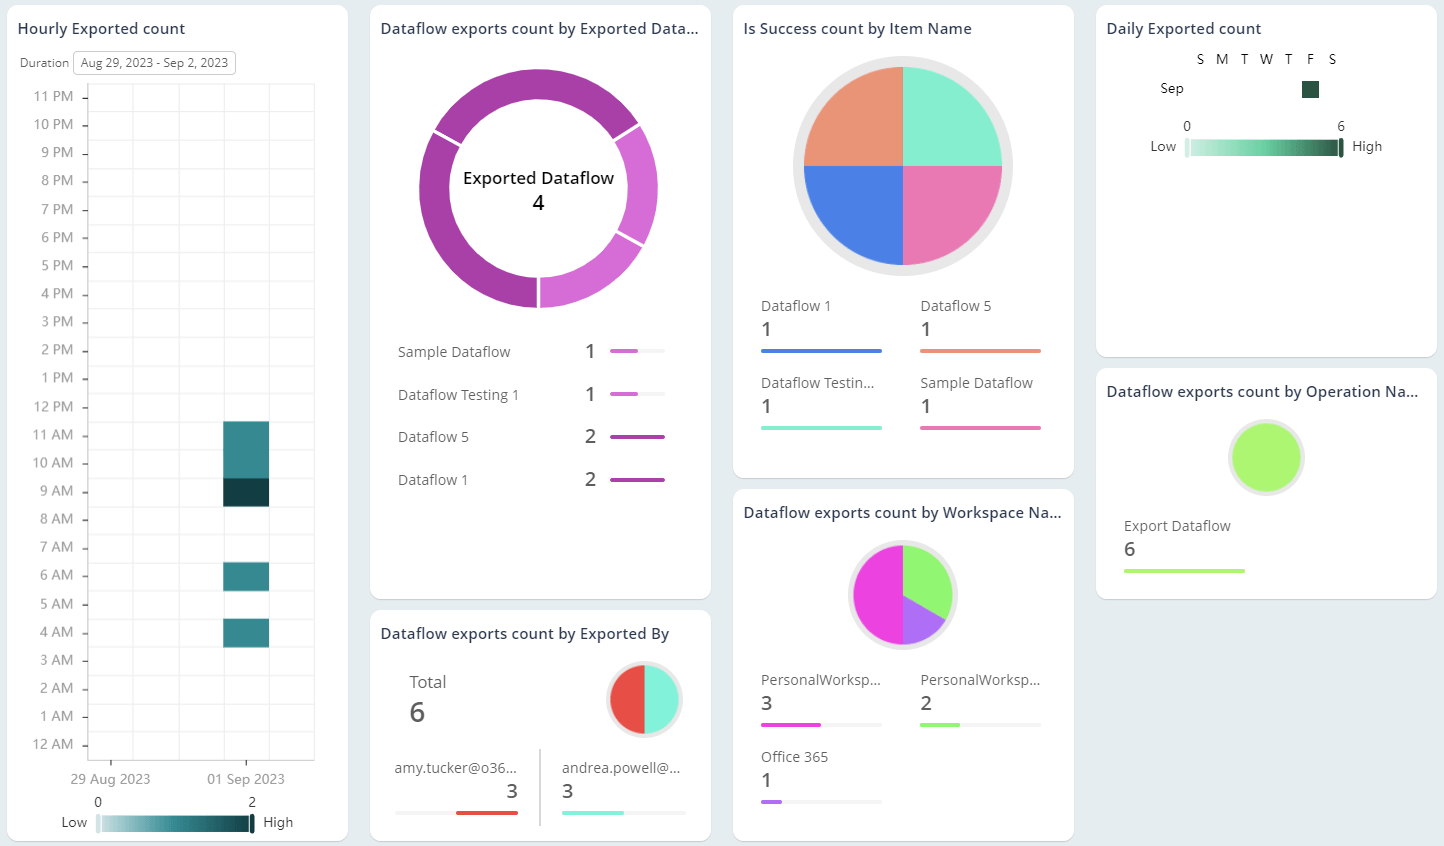Viewport: 1444px width, 846px height.
Task: Select the center 'Exported Dataflow 4' donut label
Action: [x=538, y=190]
